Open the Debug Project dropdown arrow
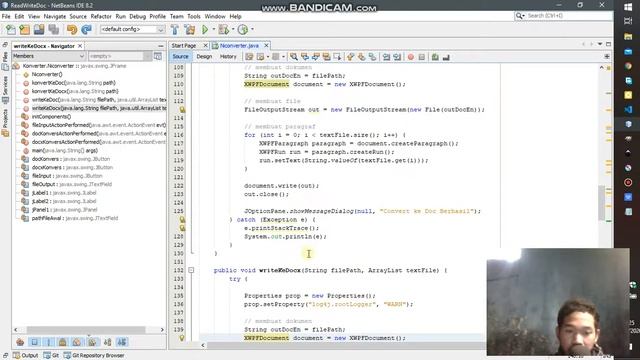 coord(233,29)
